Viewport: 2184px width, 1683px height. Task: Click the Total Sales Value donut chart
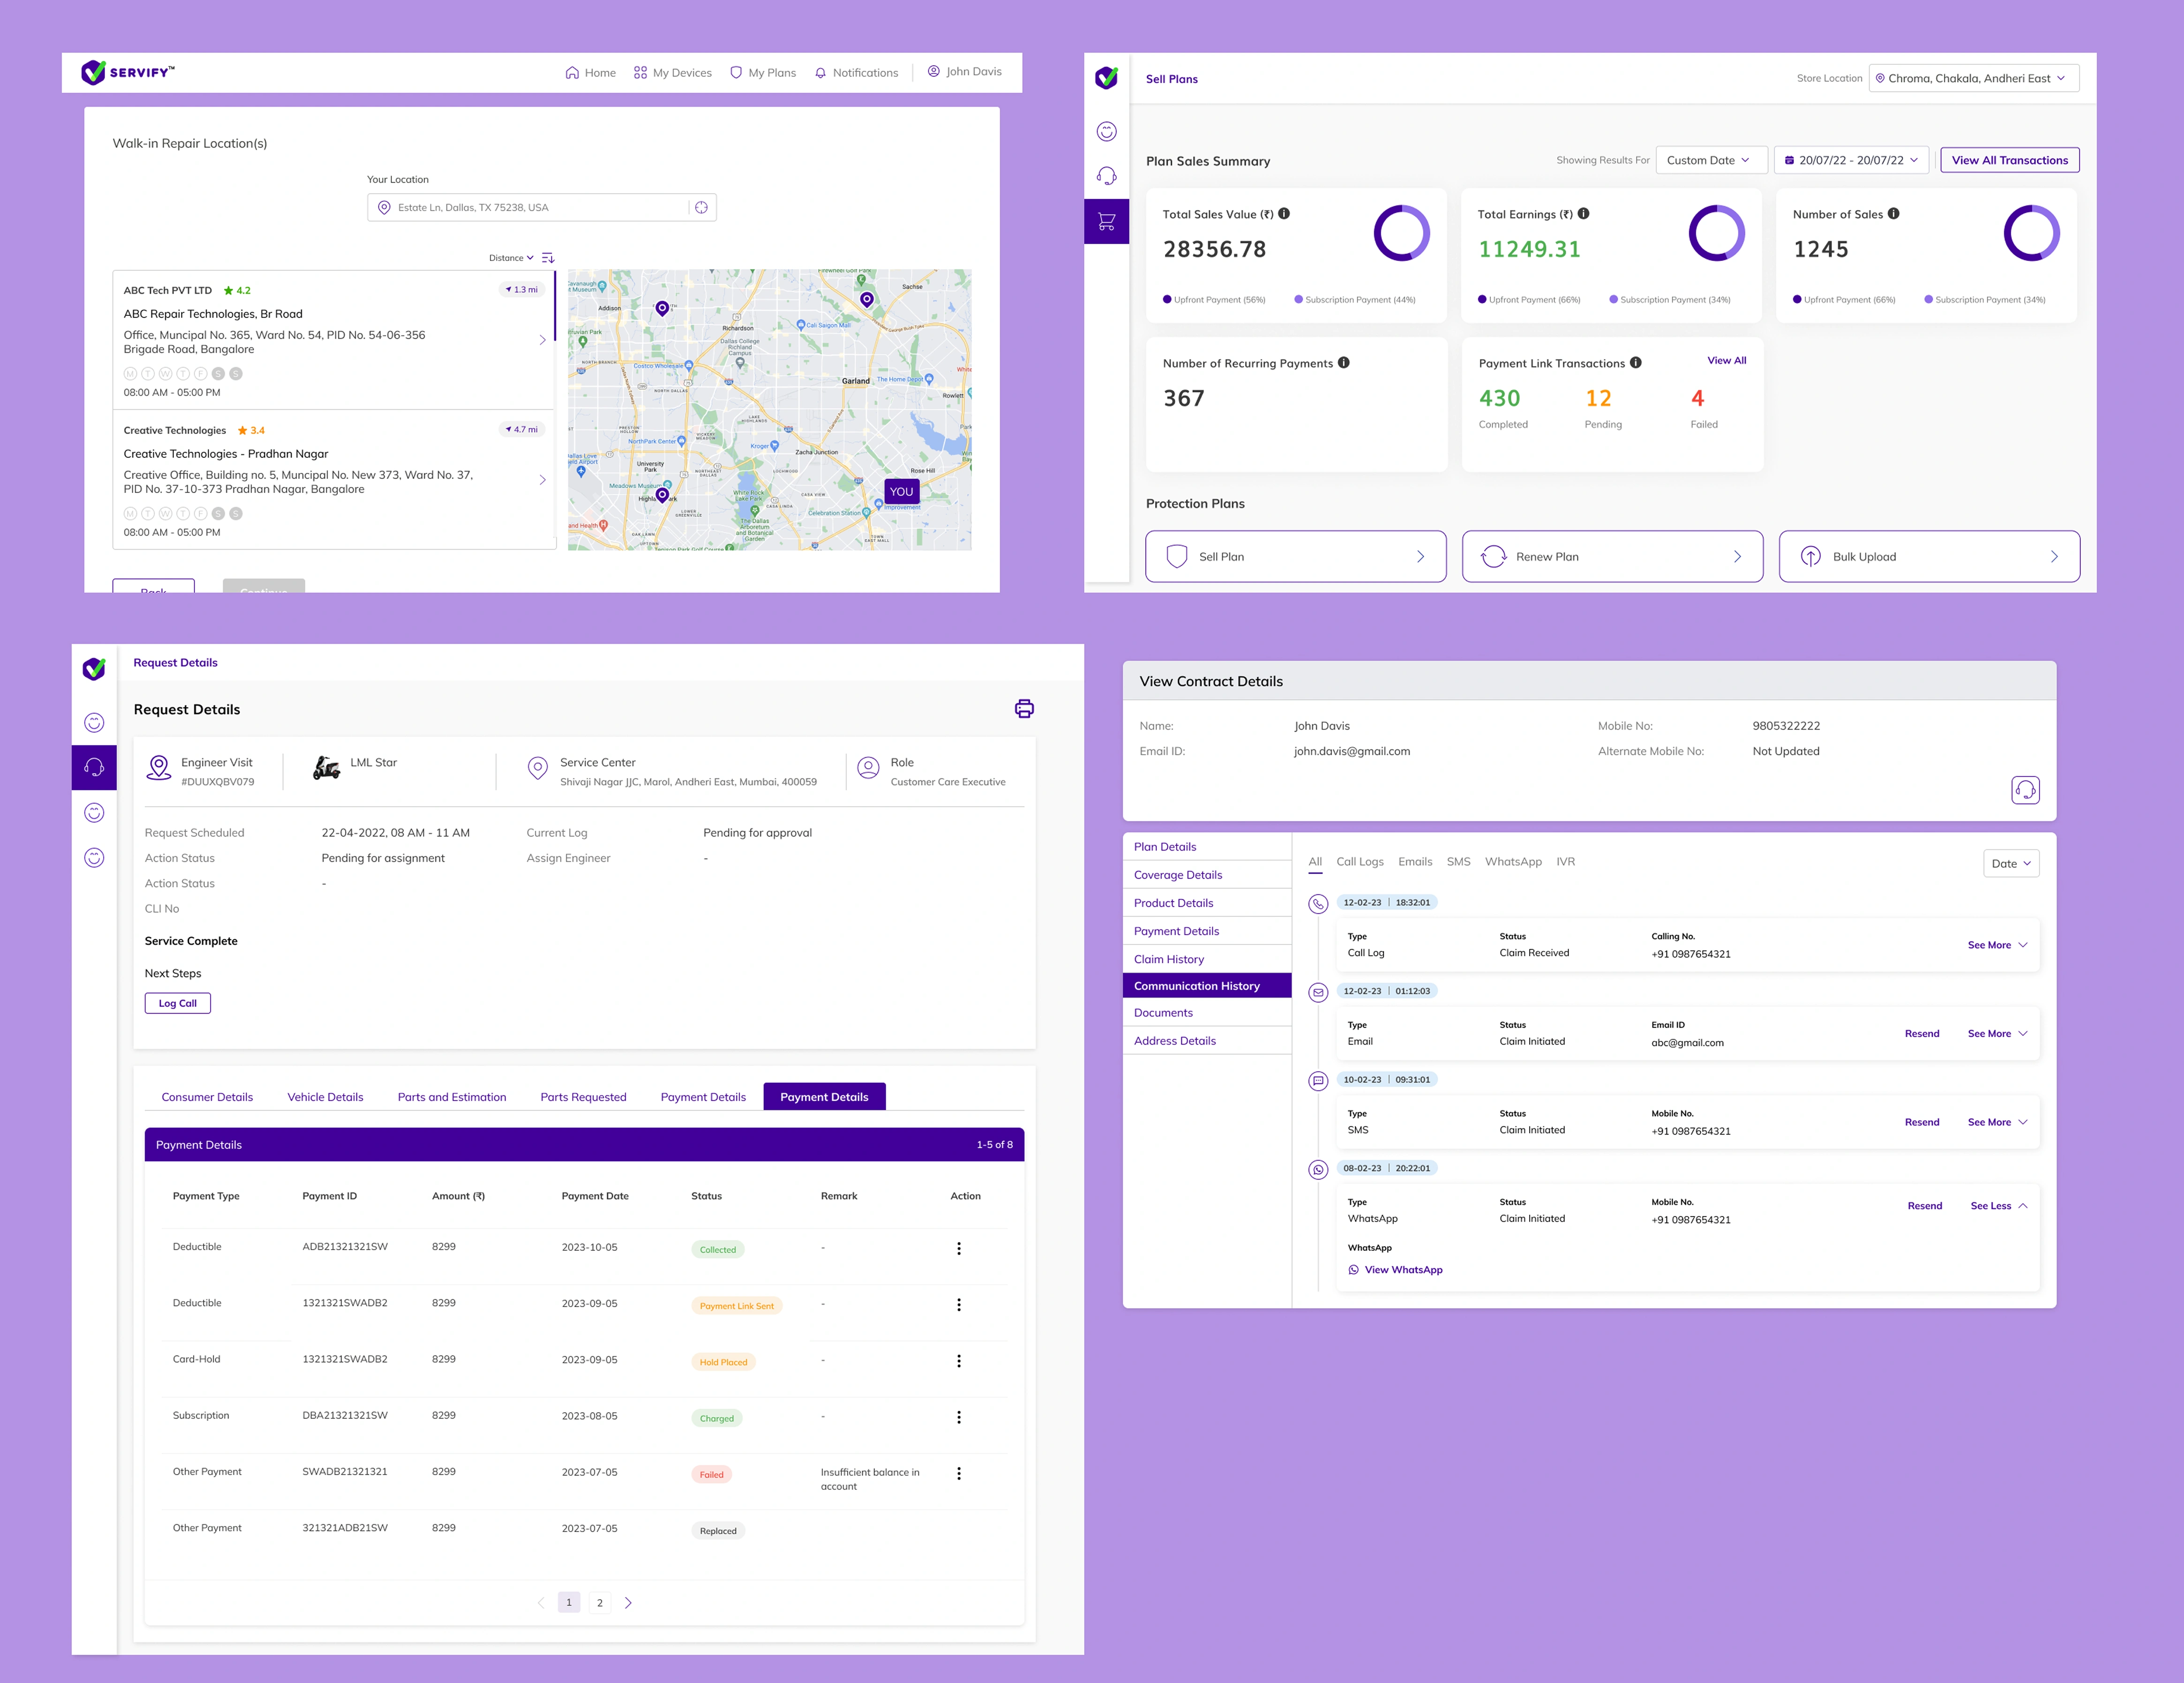(x=1401, y=233)
